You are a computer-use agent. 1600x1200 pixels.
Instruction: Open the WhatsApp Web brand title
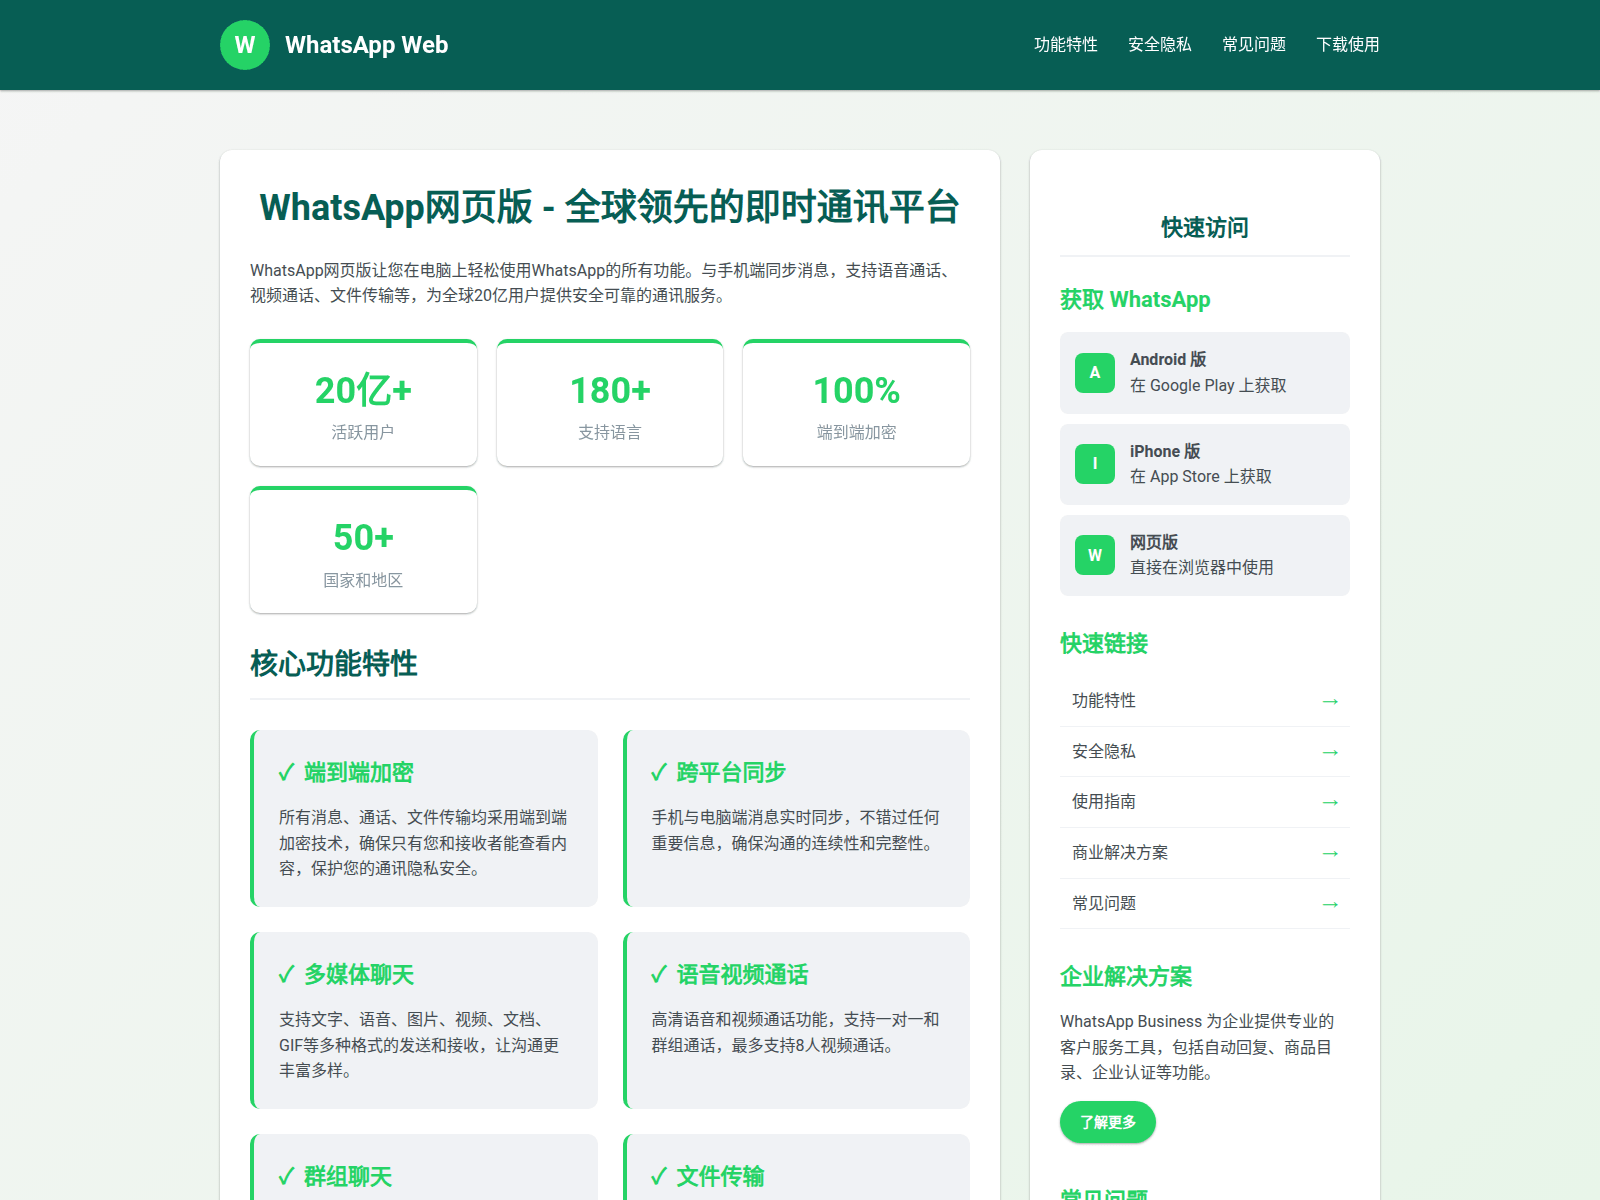pyautogui.click(x=366, y=45)
